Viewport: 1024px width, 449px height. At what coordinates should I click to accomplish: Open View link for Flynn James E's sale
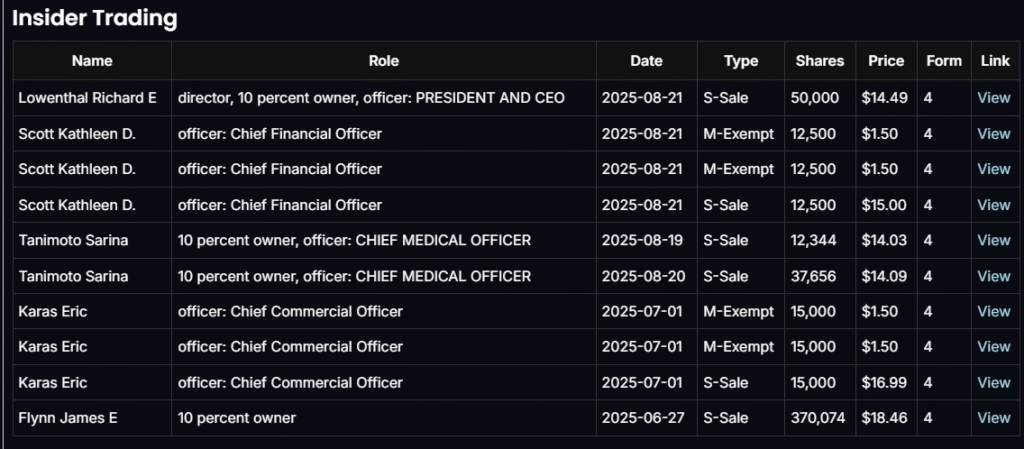[x=993, y=418]
